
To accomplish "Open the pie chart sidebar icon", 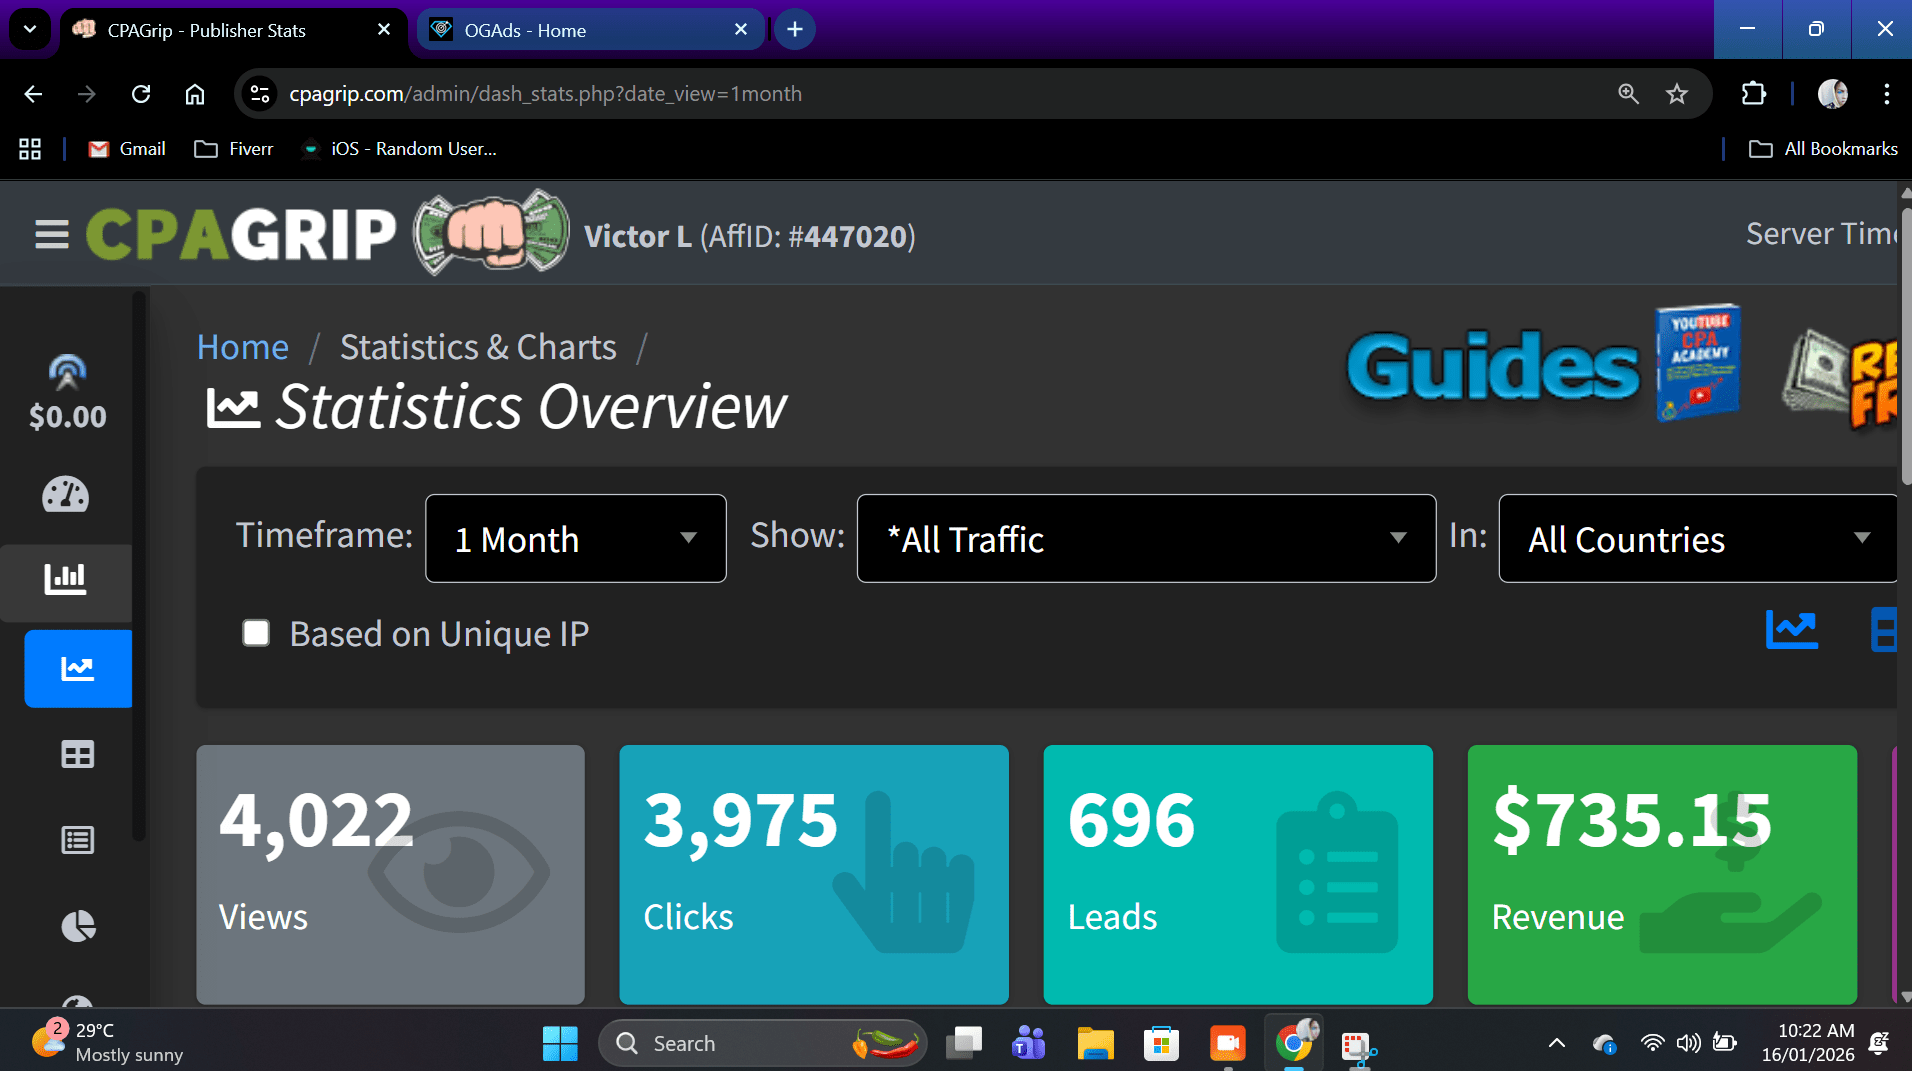I will [x=78, y=926].
